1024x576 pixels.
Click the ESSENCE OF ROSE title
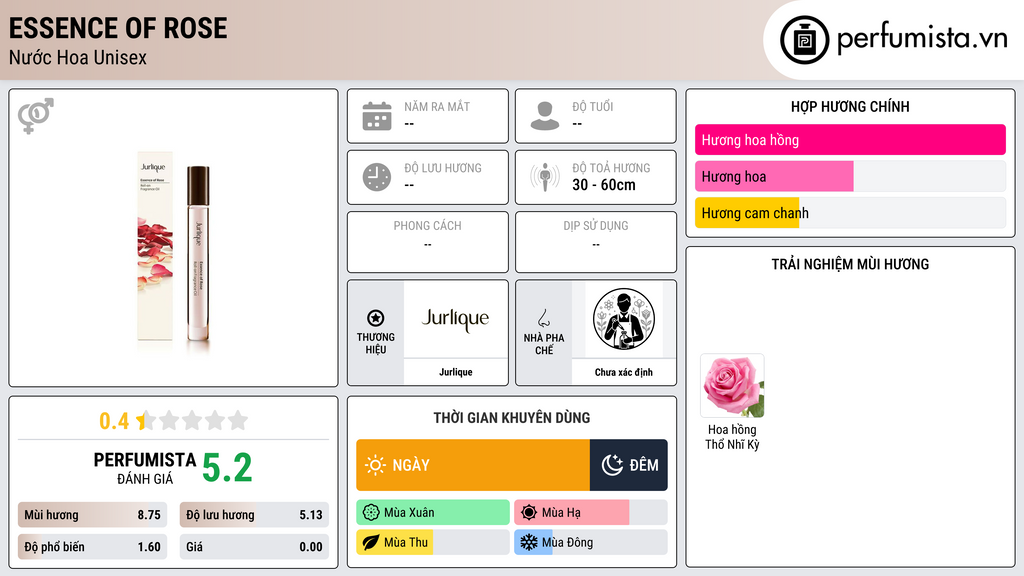[118, 28]
